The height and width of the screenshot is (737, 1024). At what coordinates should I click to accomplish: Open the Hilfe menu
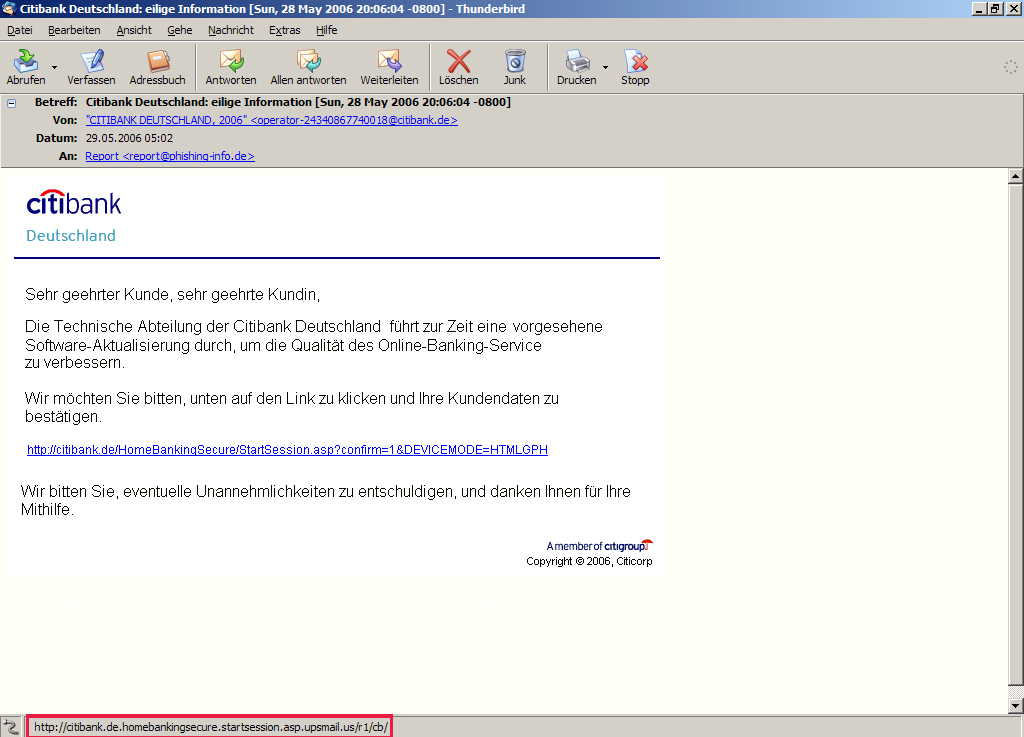pyautogui.click(x=327, y=30)
